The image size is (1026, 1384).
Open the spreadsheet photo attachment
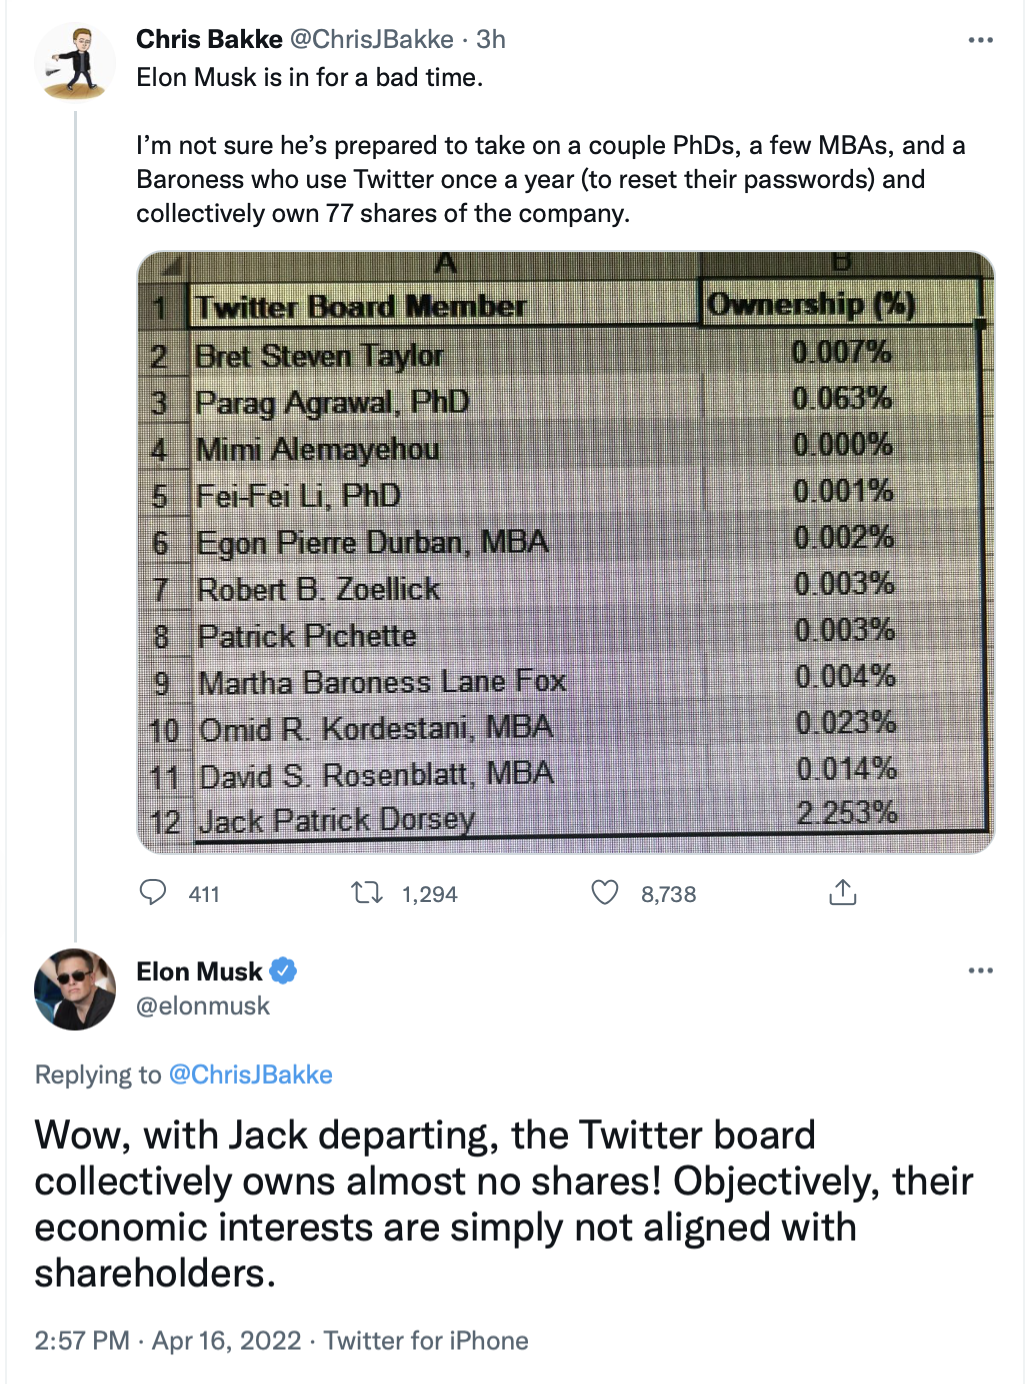[x=566, y=552]
